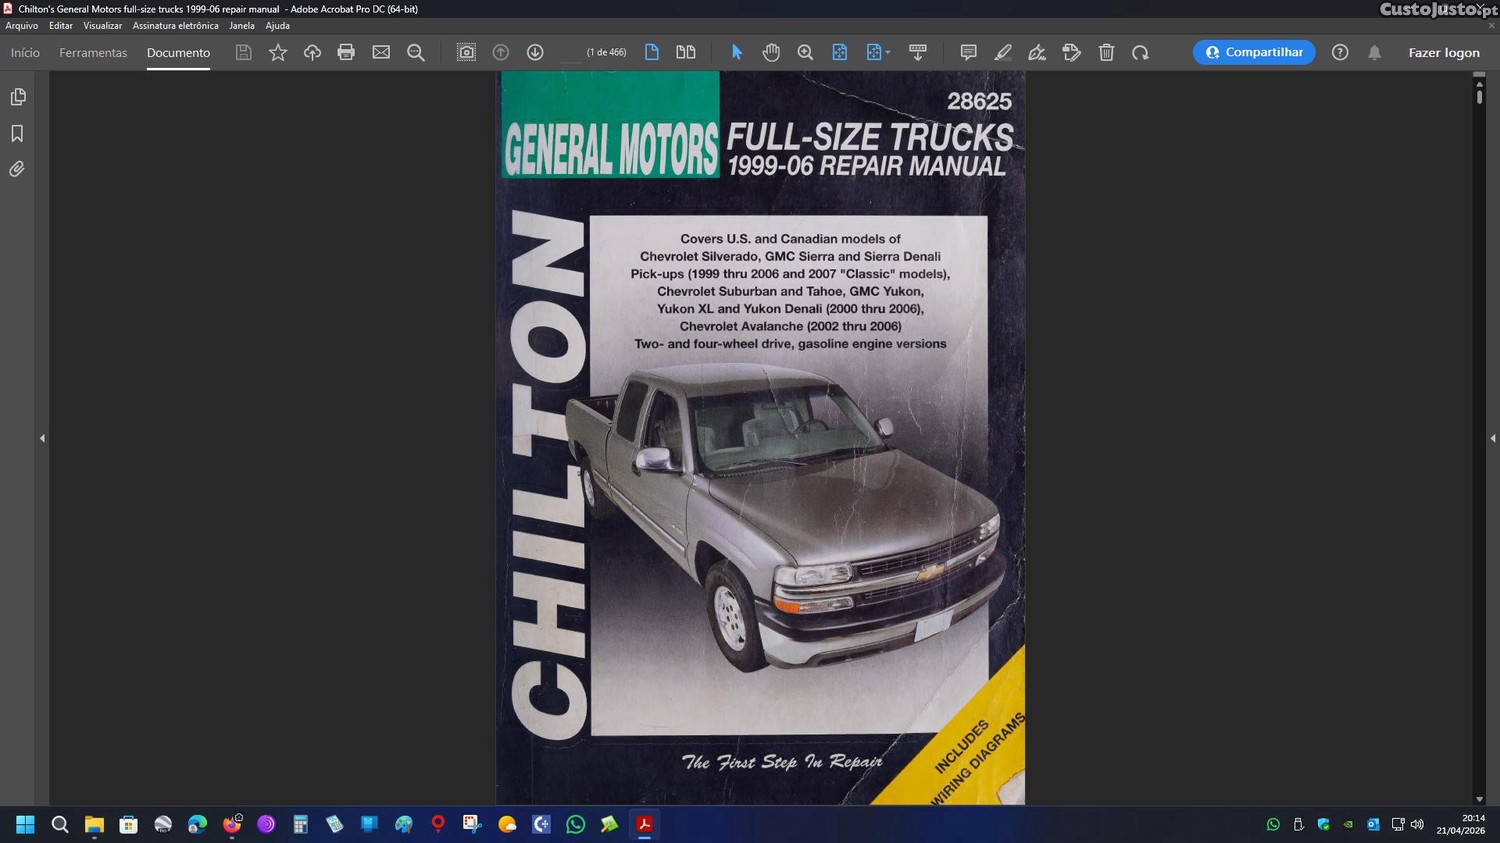The width and height of the screenshot is (1500, 843).
Task: Star this file as favorite
Action: [x=278, y=52]
